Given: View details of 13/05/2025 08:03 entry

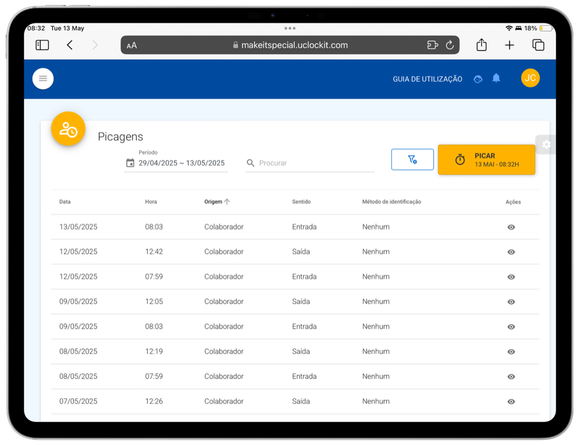Looking at the screenshot, I should click(511, 227).
